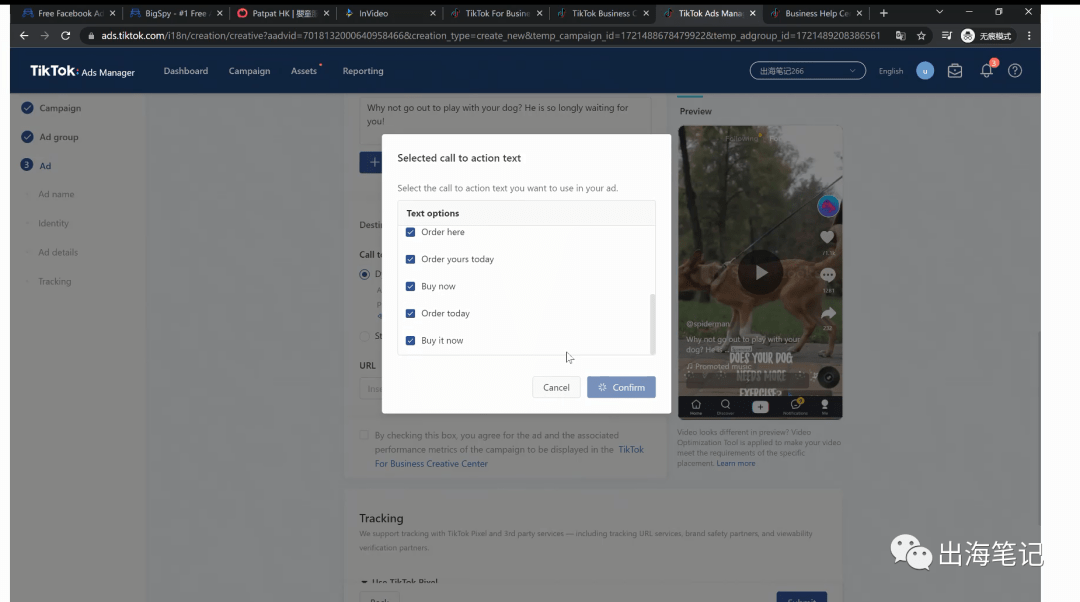Image resolution: width=1080 pixels, height=602 pixels.
Task: Open the Reporting menu
Action: coord(363,71)
